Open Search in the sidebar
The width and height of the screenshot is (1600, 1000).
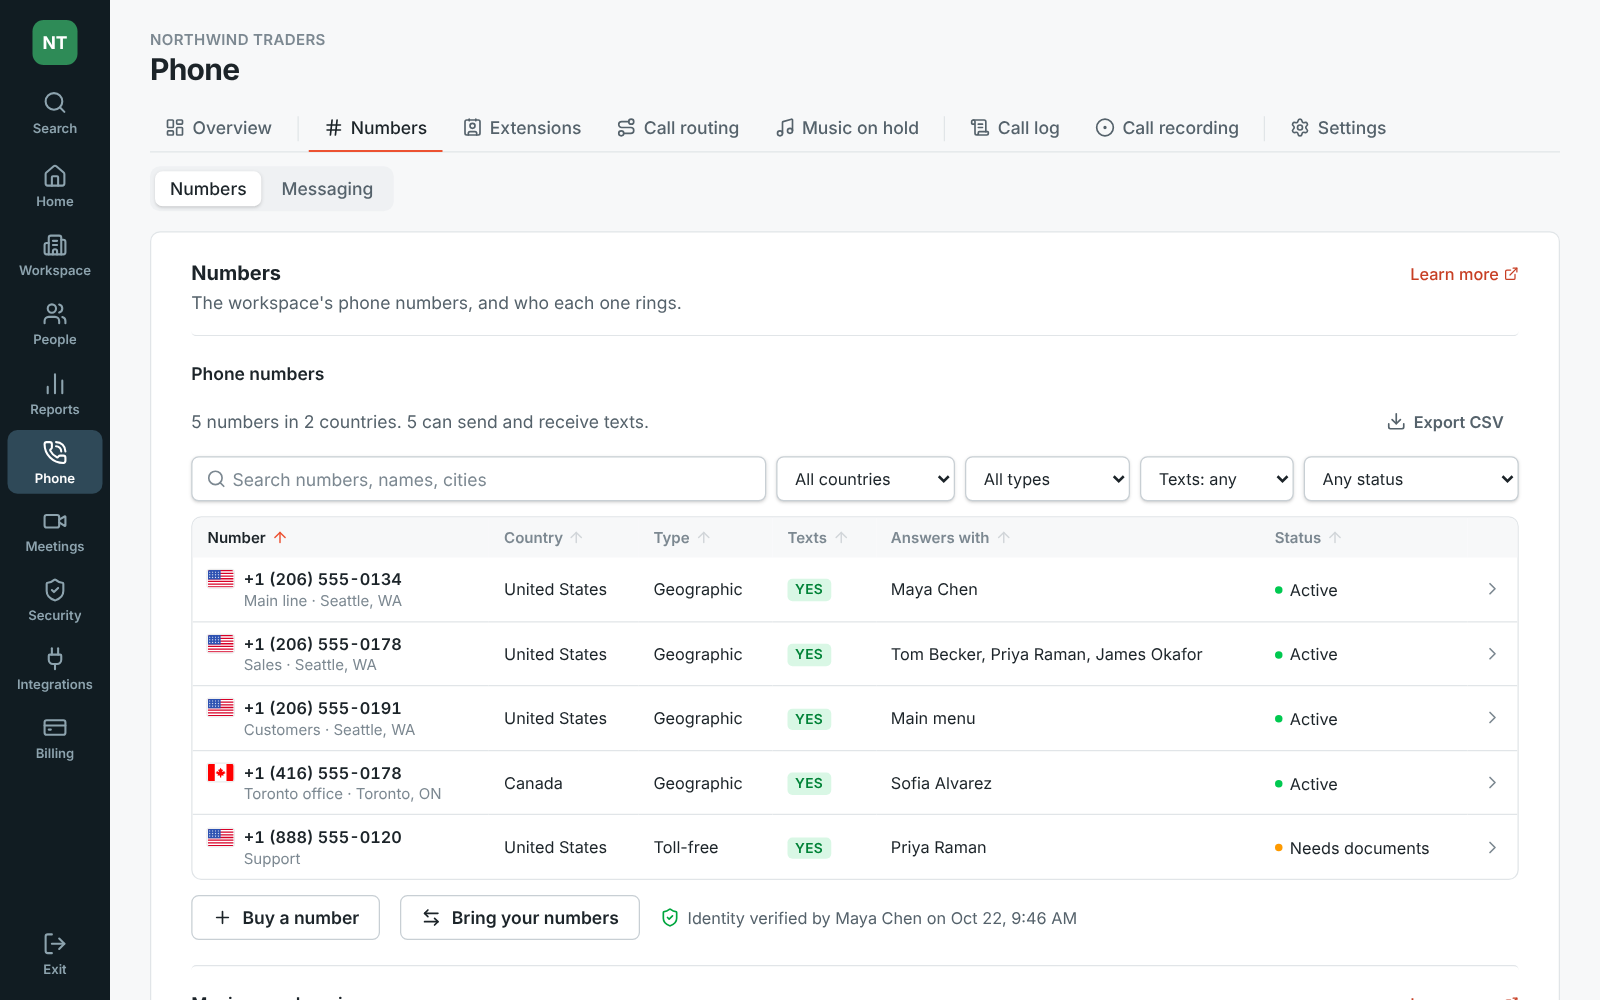pyautogui.click(x=54, y=113)
